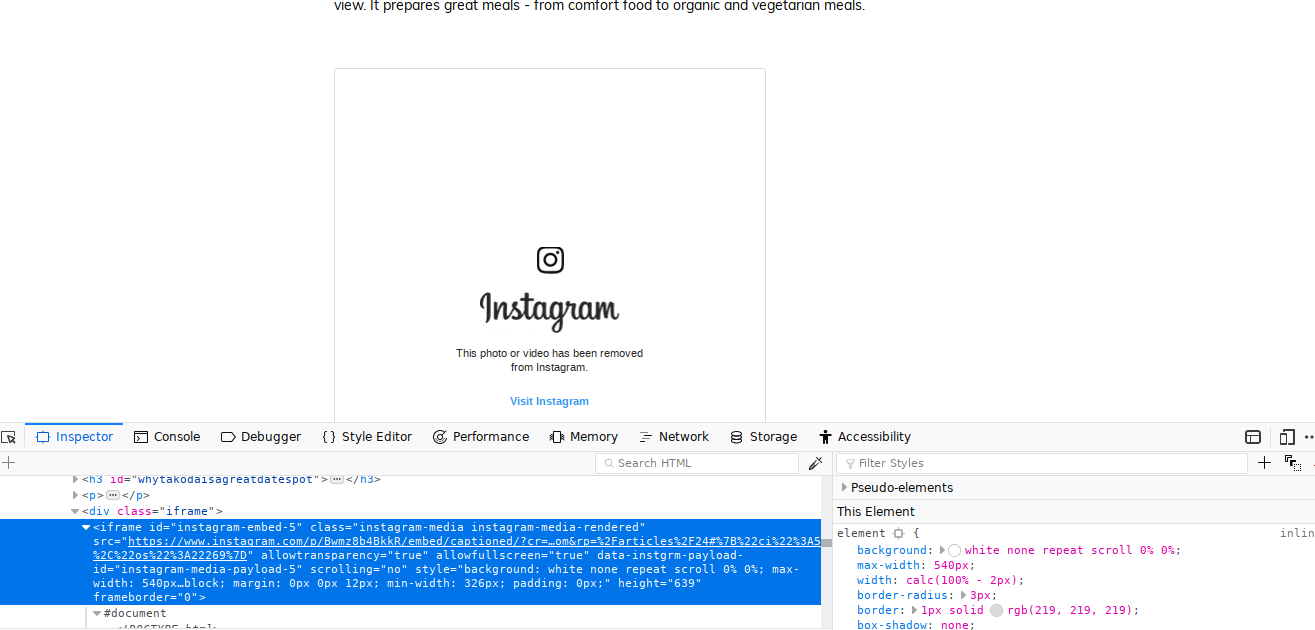Toggle responsive design mode icon
Viewport: 1315px width, 630px height.
[x=1287, y=437]
